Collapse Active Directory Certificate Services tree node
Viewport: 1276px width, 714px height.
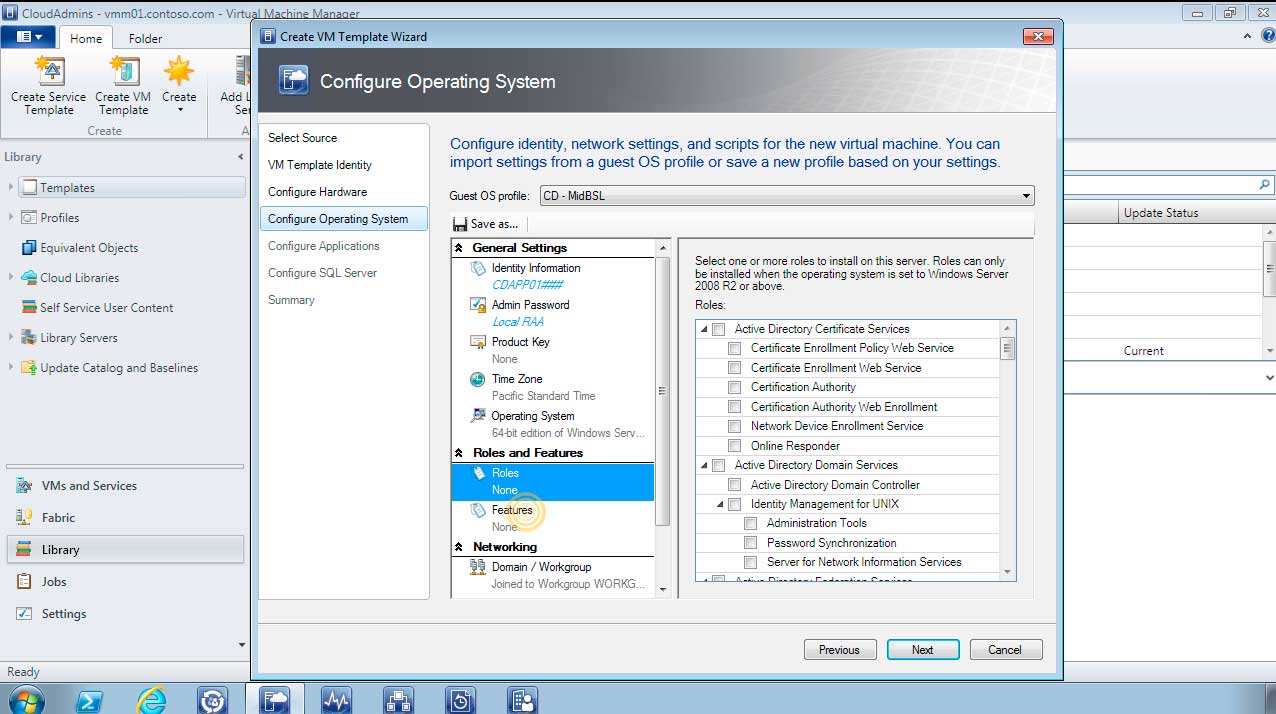[x=704, y=329]
